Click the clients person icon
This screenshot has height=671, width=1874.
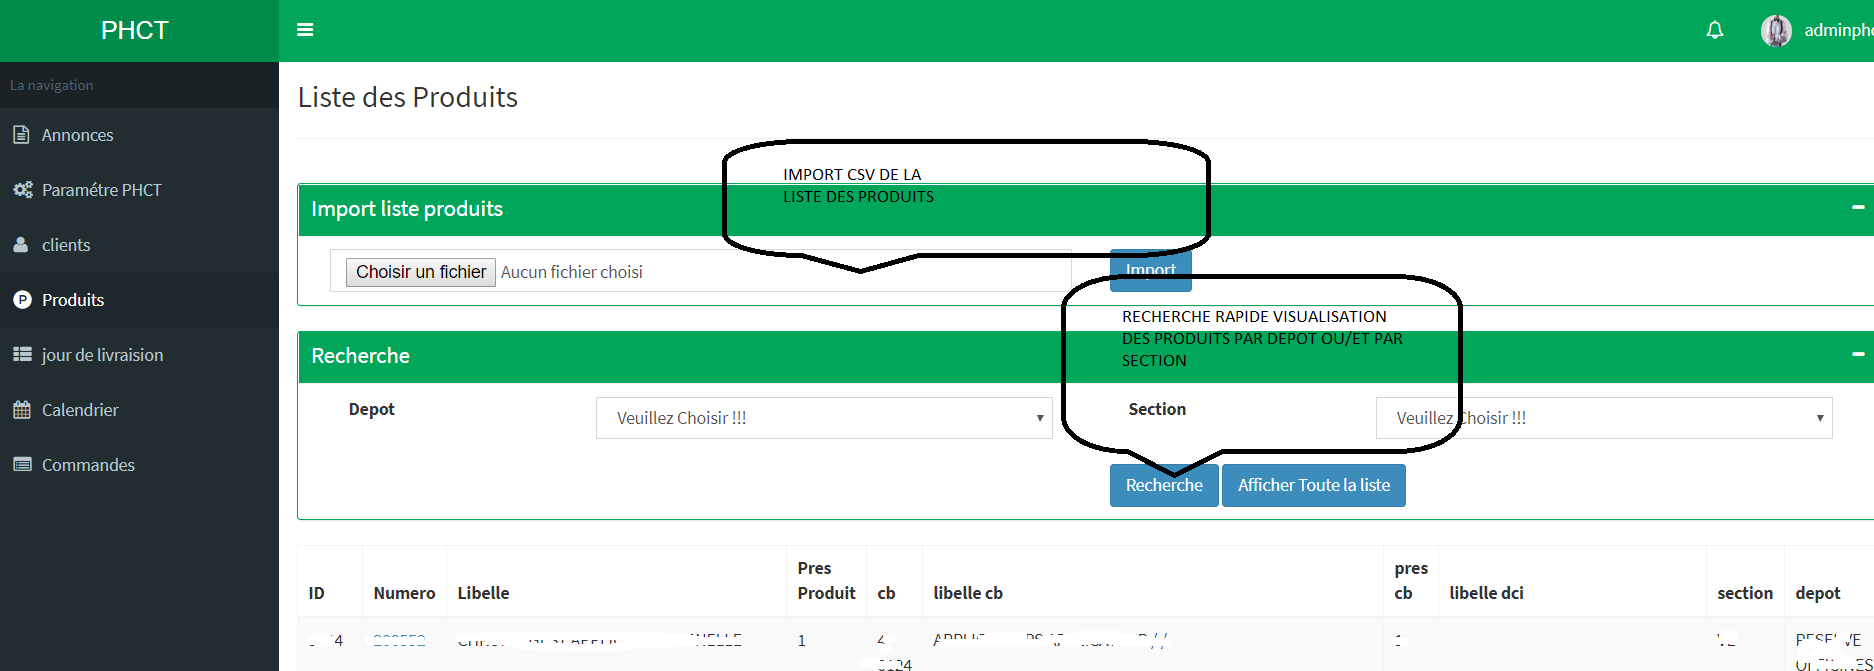pyautogui.click(x=21, y=245)
